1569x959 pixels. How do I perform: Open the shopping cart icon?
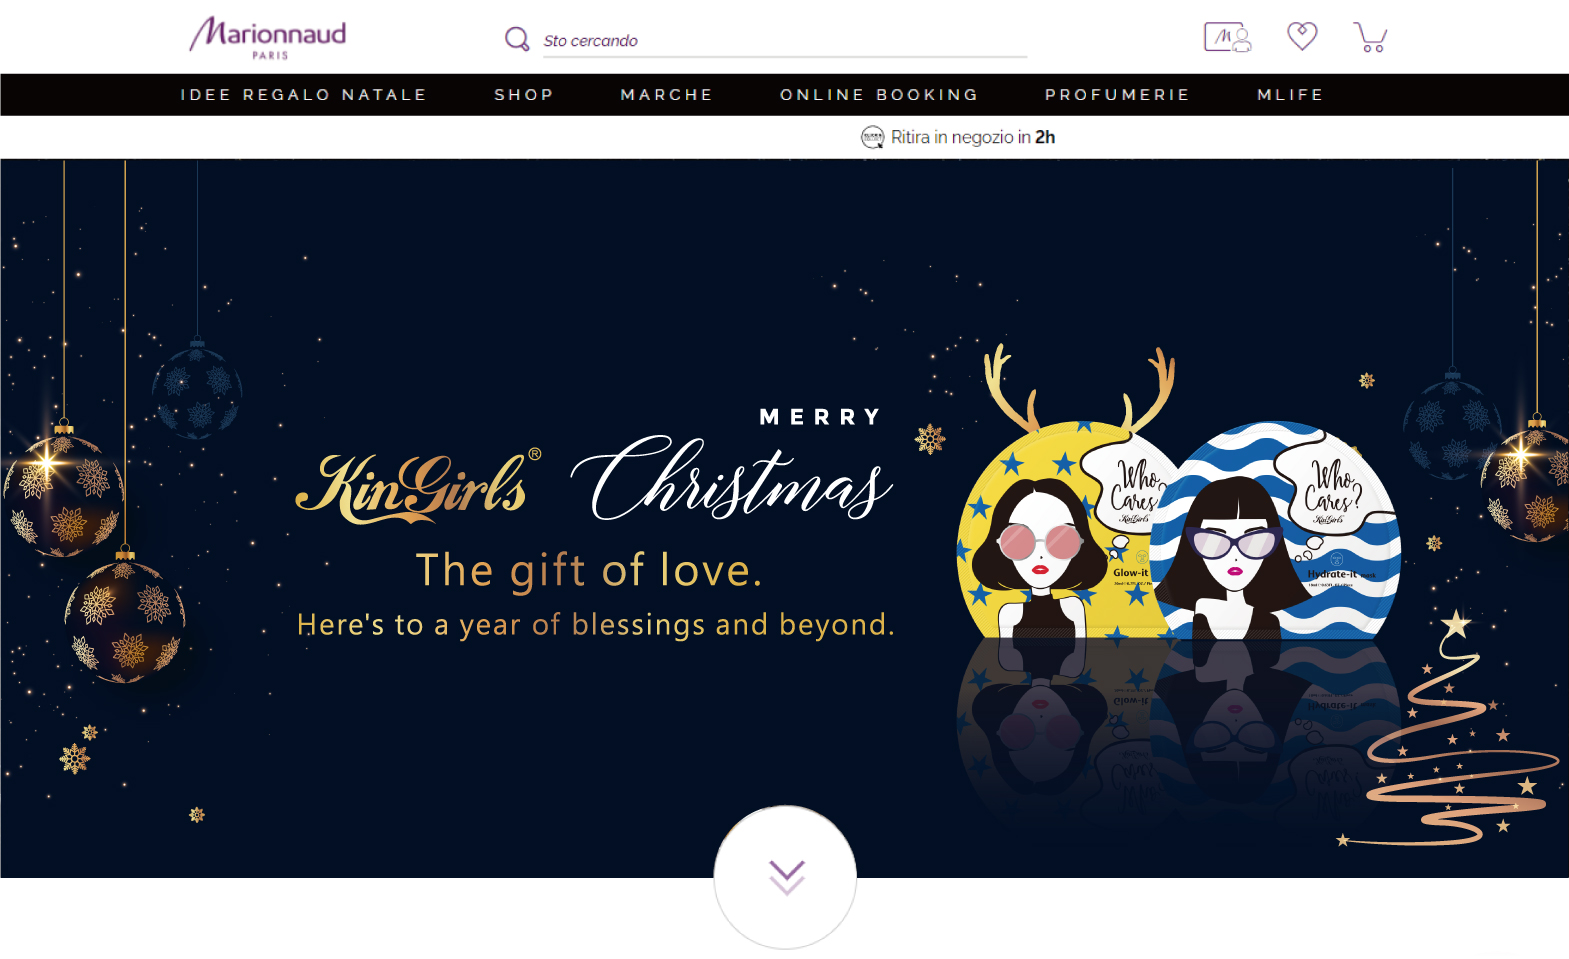click(x=1370, y=37)
